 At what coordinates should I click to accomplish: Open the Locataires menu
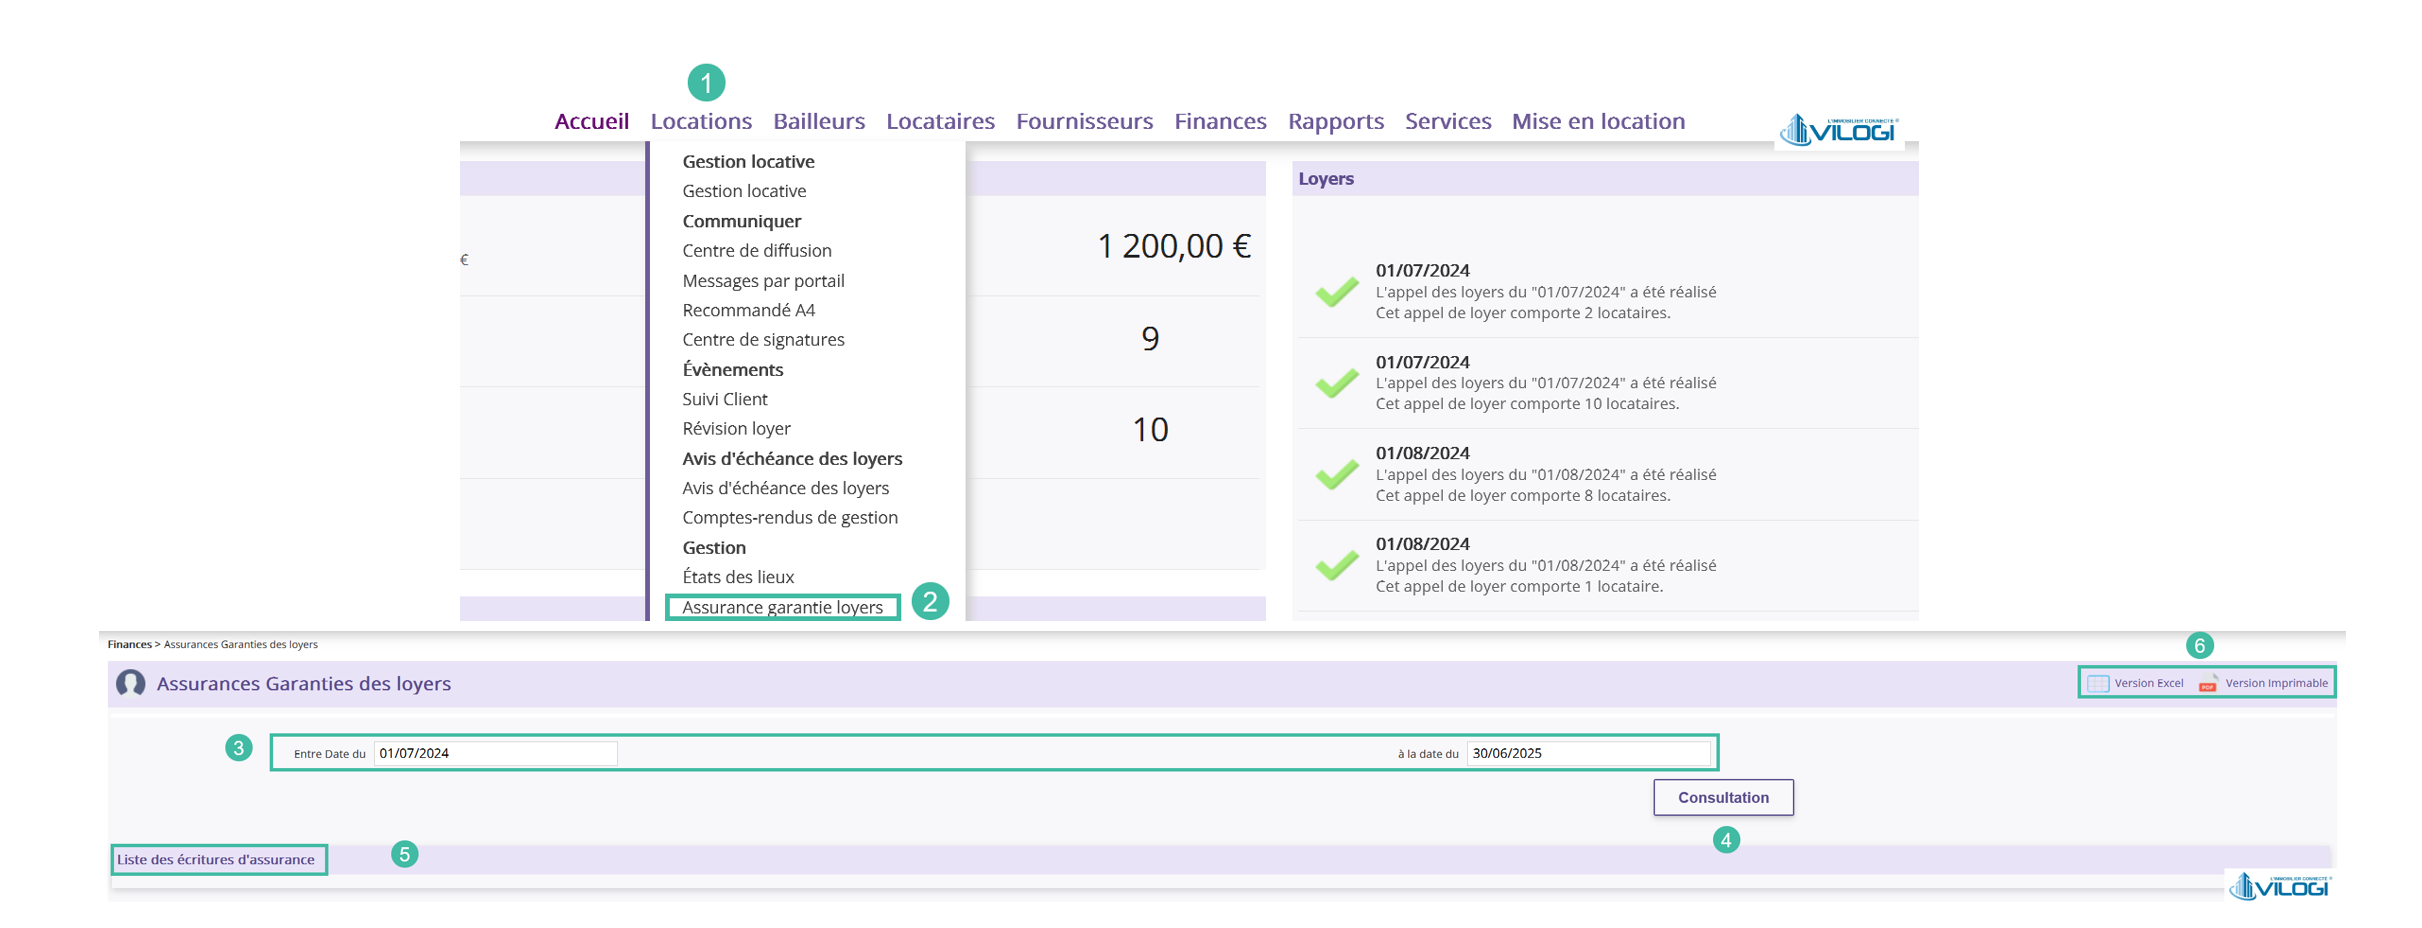(940, 121)
